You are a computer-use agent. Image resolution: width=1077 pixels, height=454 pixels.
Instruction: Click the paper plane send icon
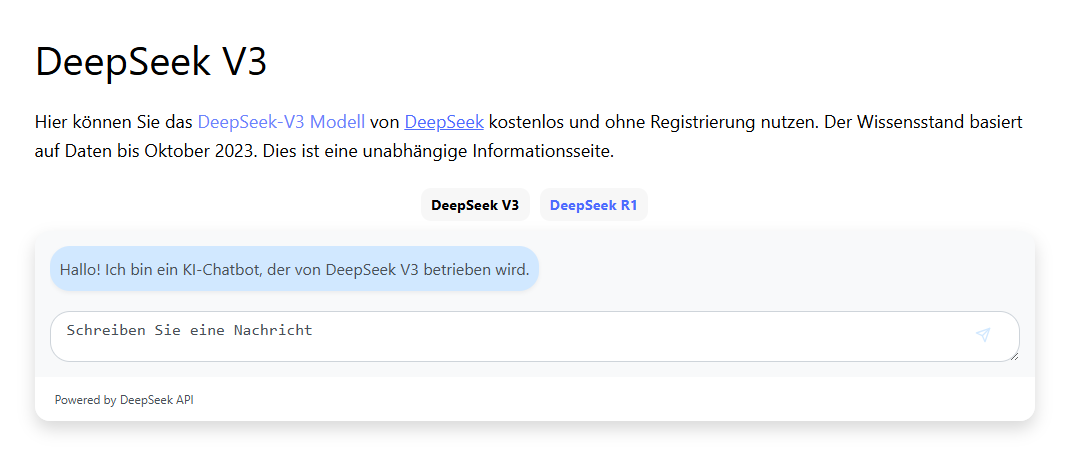[x=983, y=335]
